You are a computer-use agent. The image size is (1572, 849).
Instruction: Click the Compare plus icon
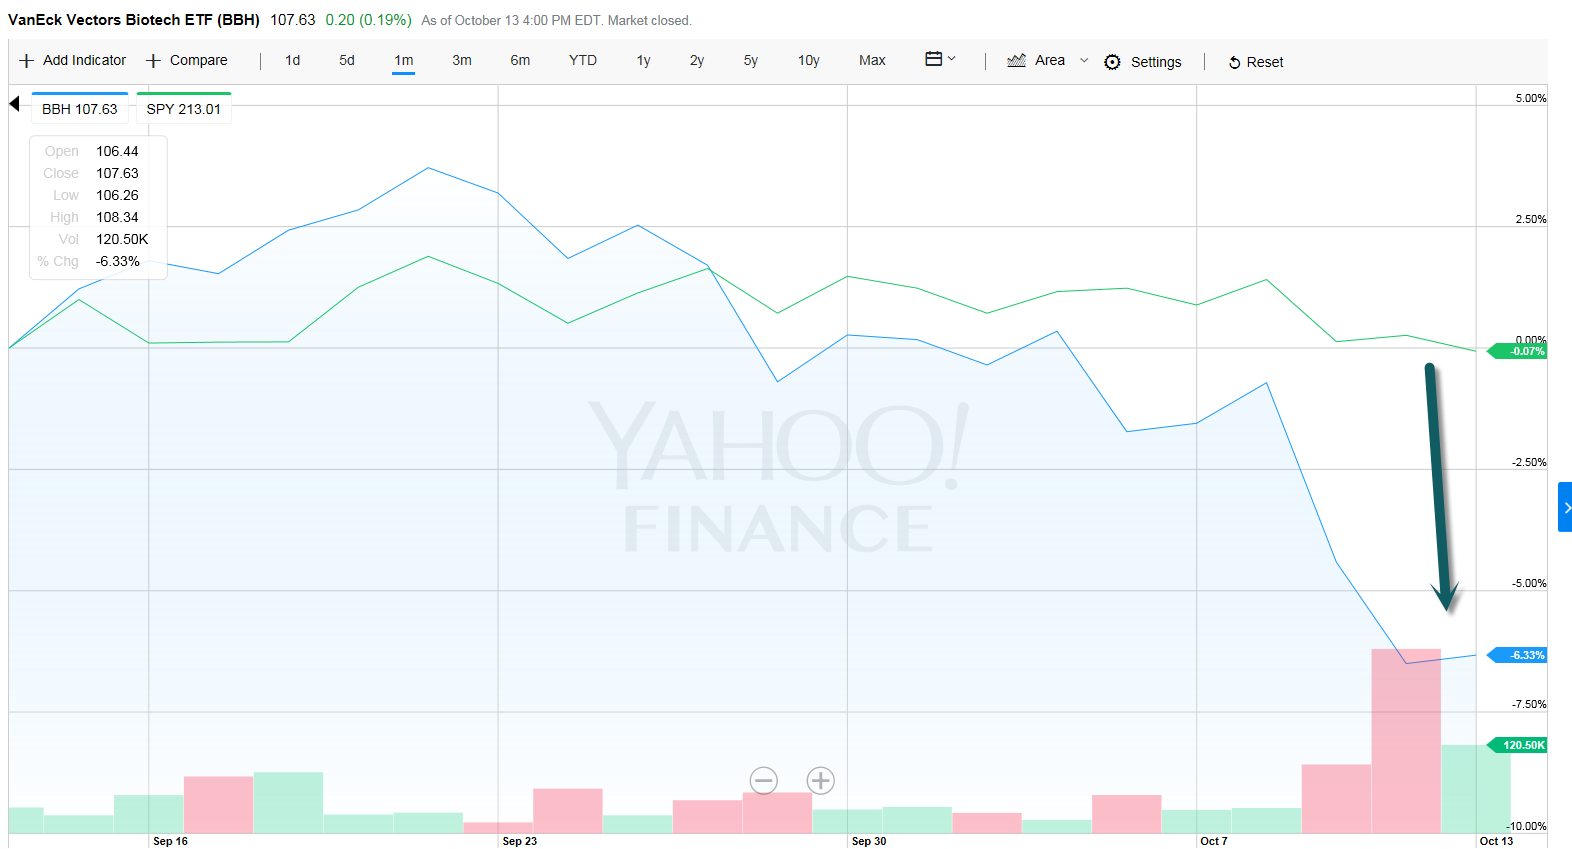click(x=153, y=61)
